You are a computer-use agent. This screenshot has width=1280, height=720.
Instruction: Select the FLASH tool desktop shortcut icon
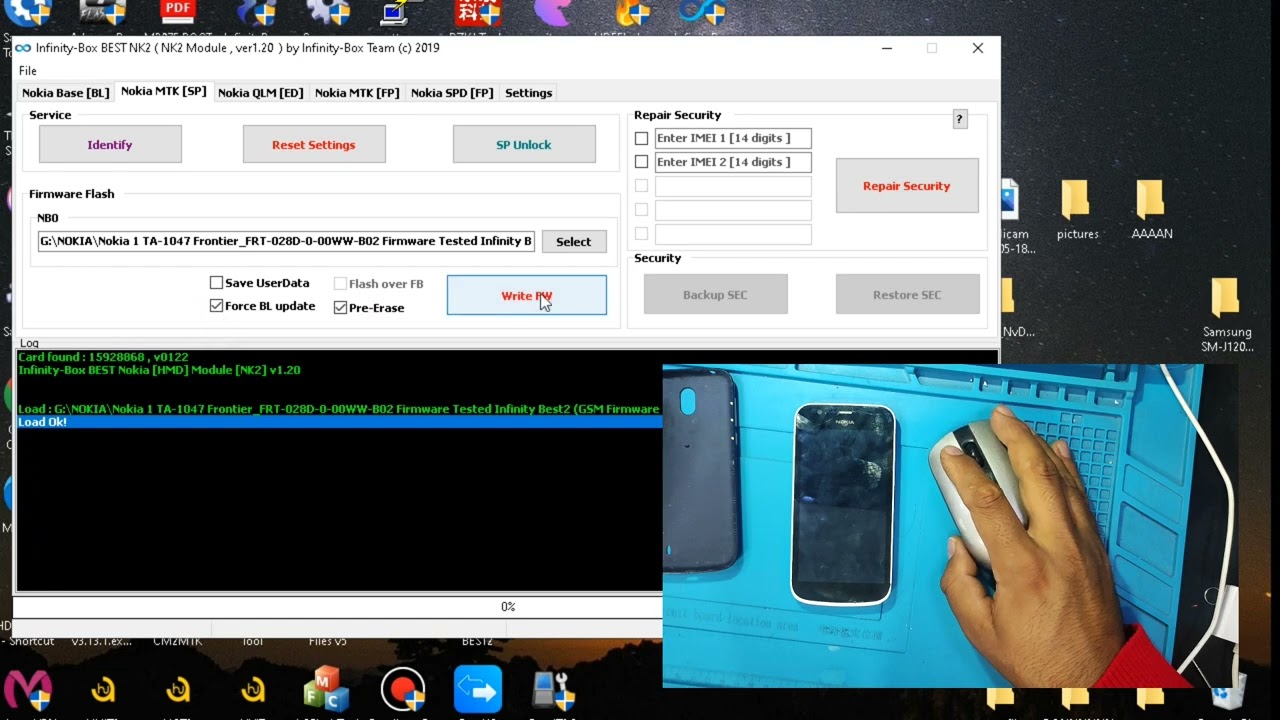pyautogui.click(x=103, y=12)
